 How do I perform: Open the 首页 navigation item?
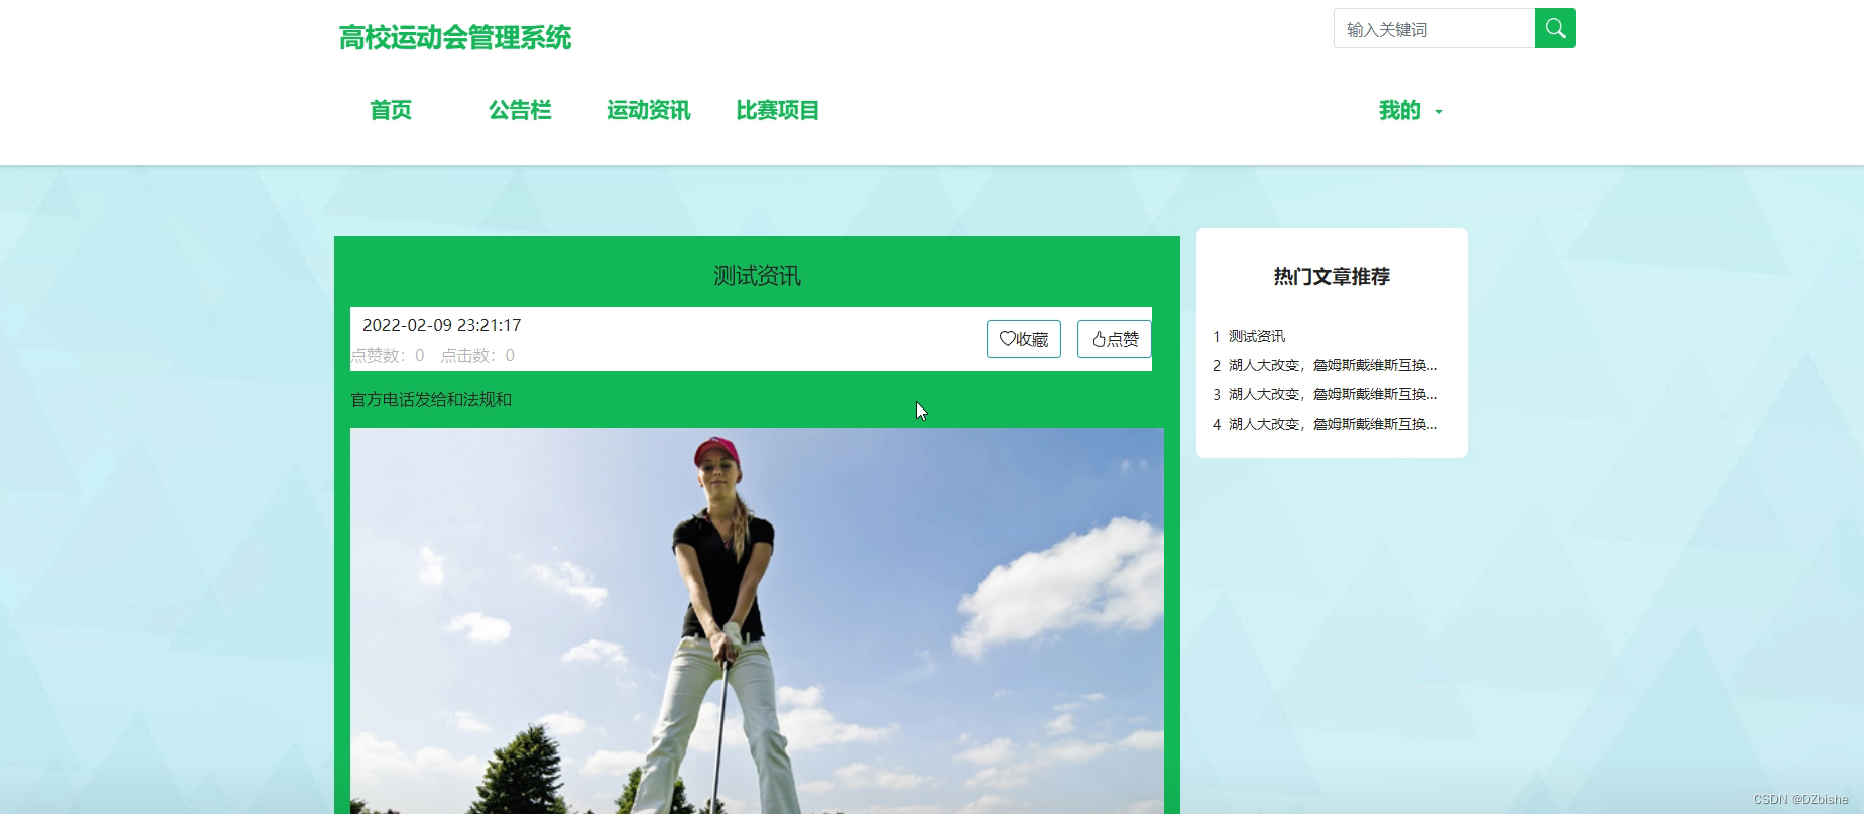391,110
